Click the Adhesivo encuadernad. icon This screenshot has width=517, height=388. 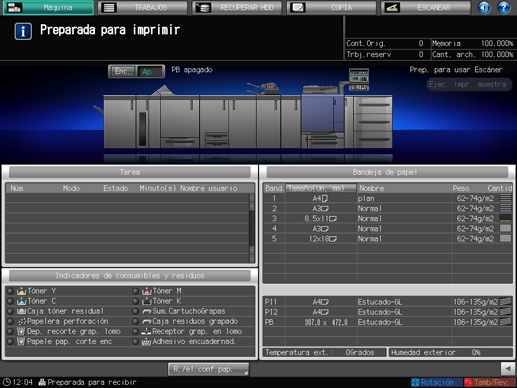[x=147, y=342]
